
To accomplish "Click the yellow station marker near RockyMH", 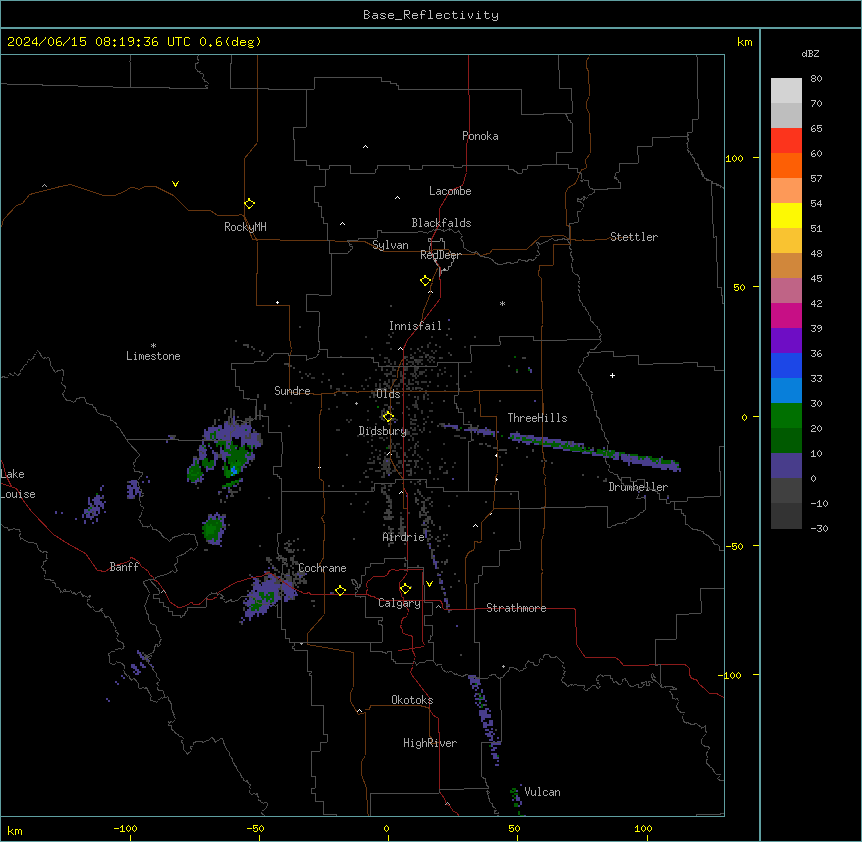I will (x=249, y=204).
